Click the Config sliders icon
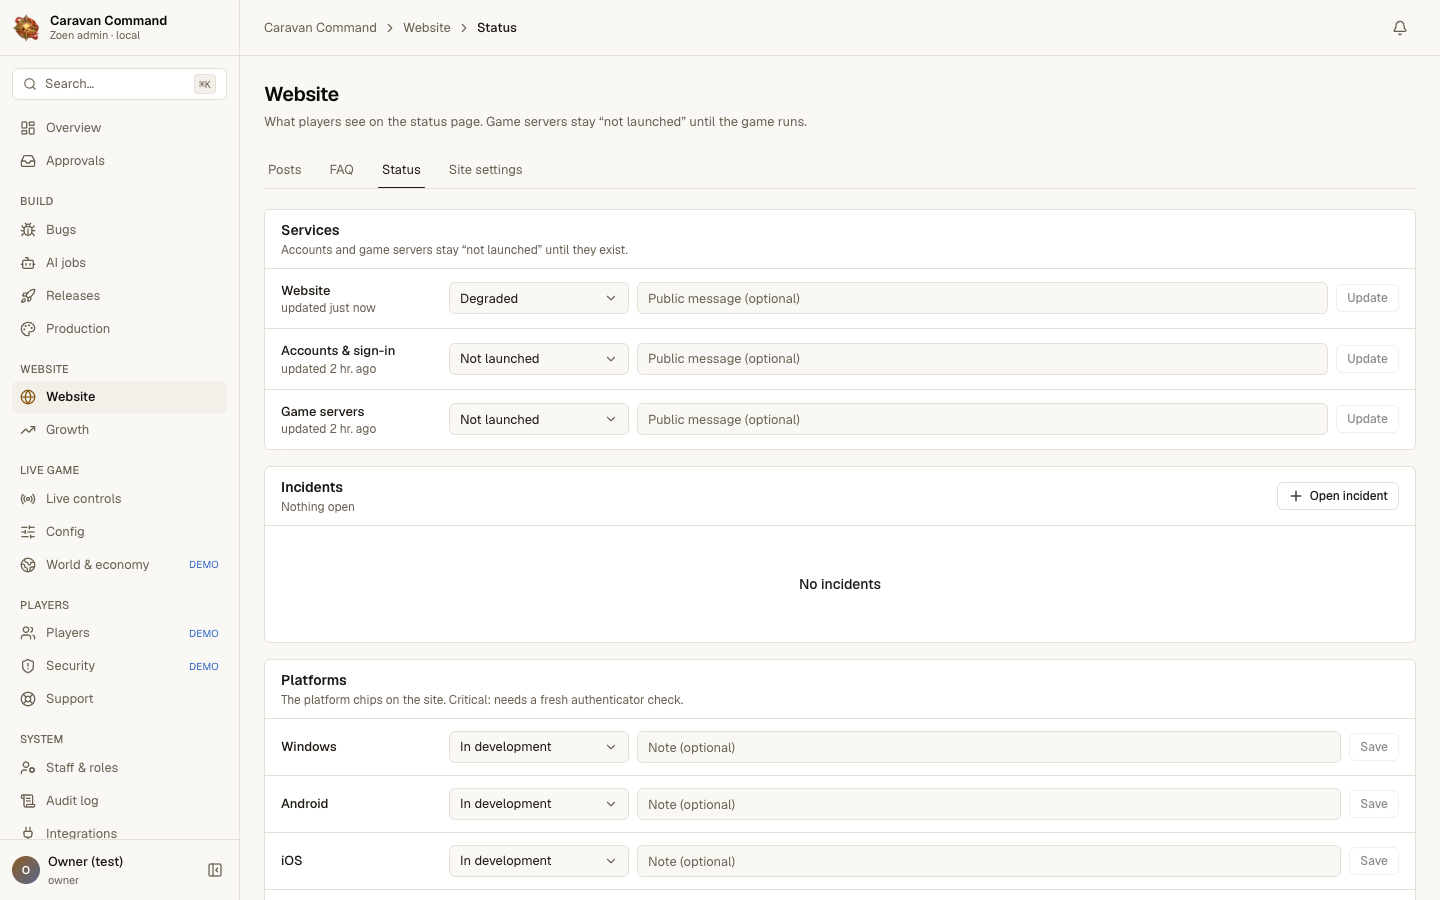Image resolution: width=1440 pixels, height=900 pixels. click(x=28, y=532)
